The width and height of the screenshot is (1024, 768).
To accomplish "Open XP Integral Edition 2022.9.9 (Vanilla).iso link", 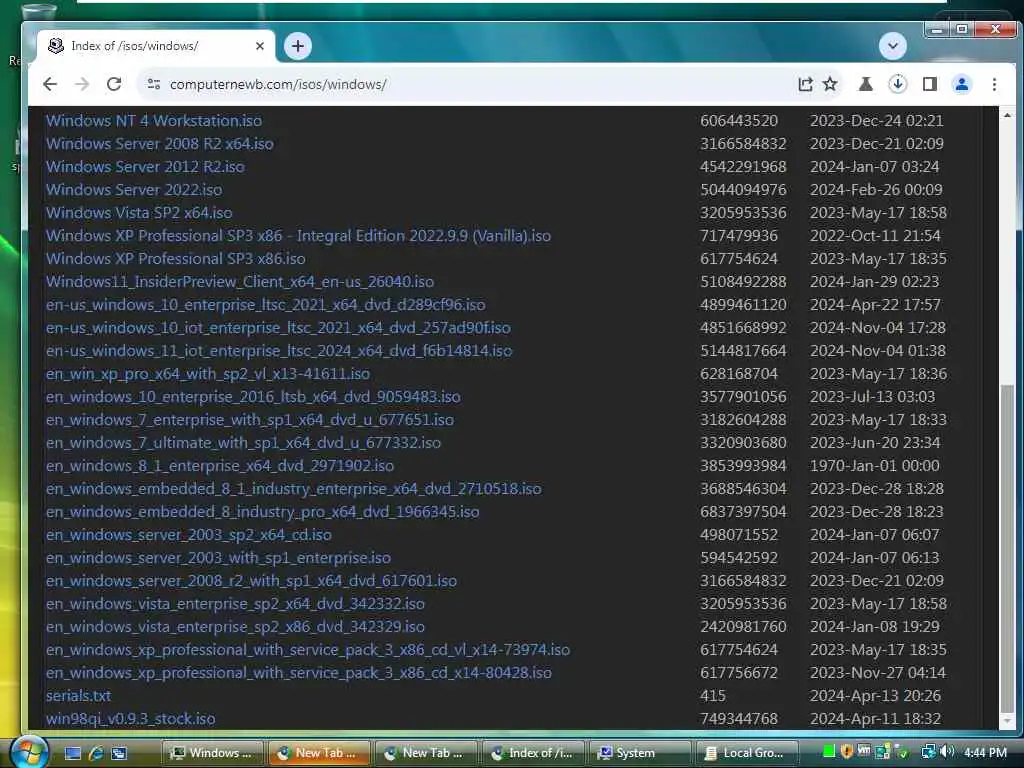I will point(298,236).
